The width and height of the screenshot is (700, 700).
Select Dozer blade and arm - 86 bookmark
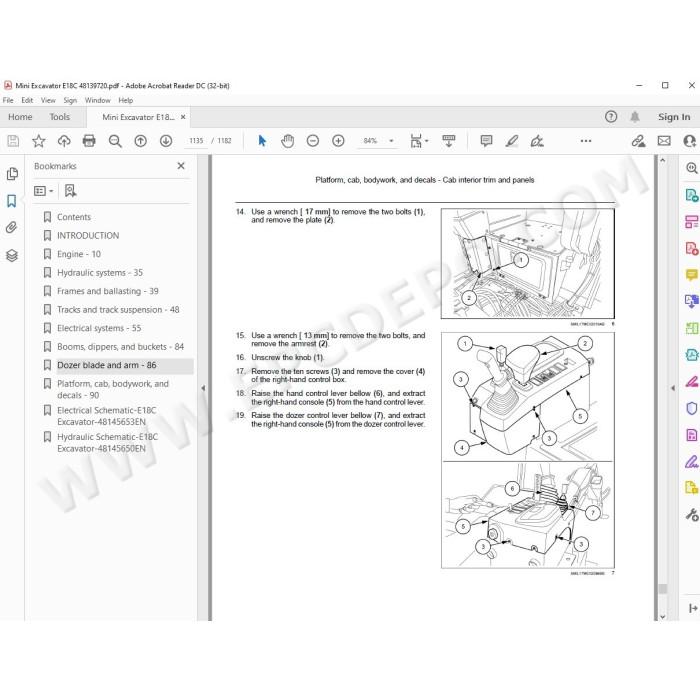(106, 365)
